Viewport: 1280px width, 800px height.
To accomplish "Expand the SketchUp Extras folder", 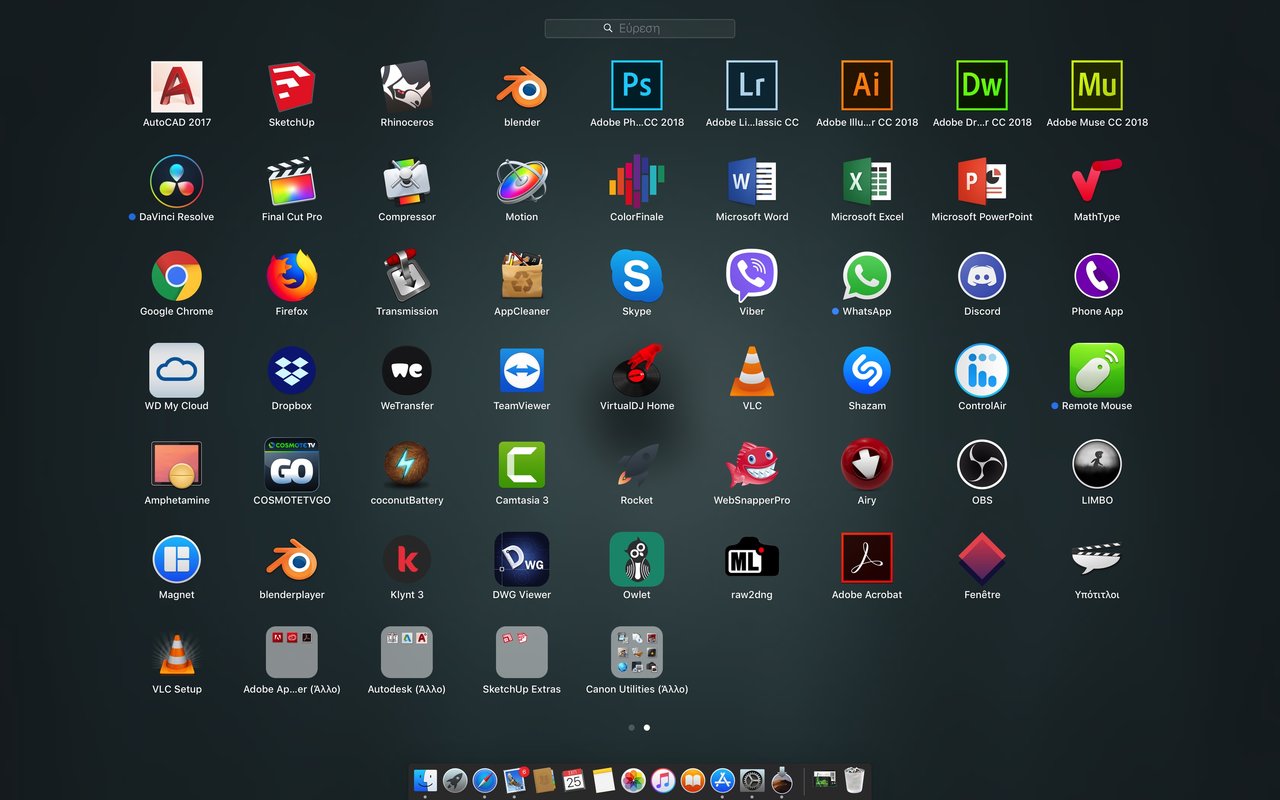I will (x=522, y=654).
